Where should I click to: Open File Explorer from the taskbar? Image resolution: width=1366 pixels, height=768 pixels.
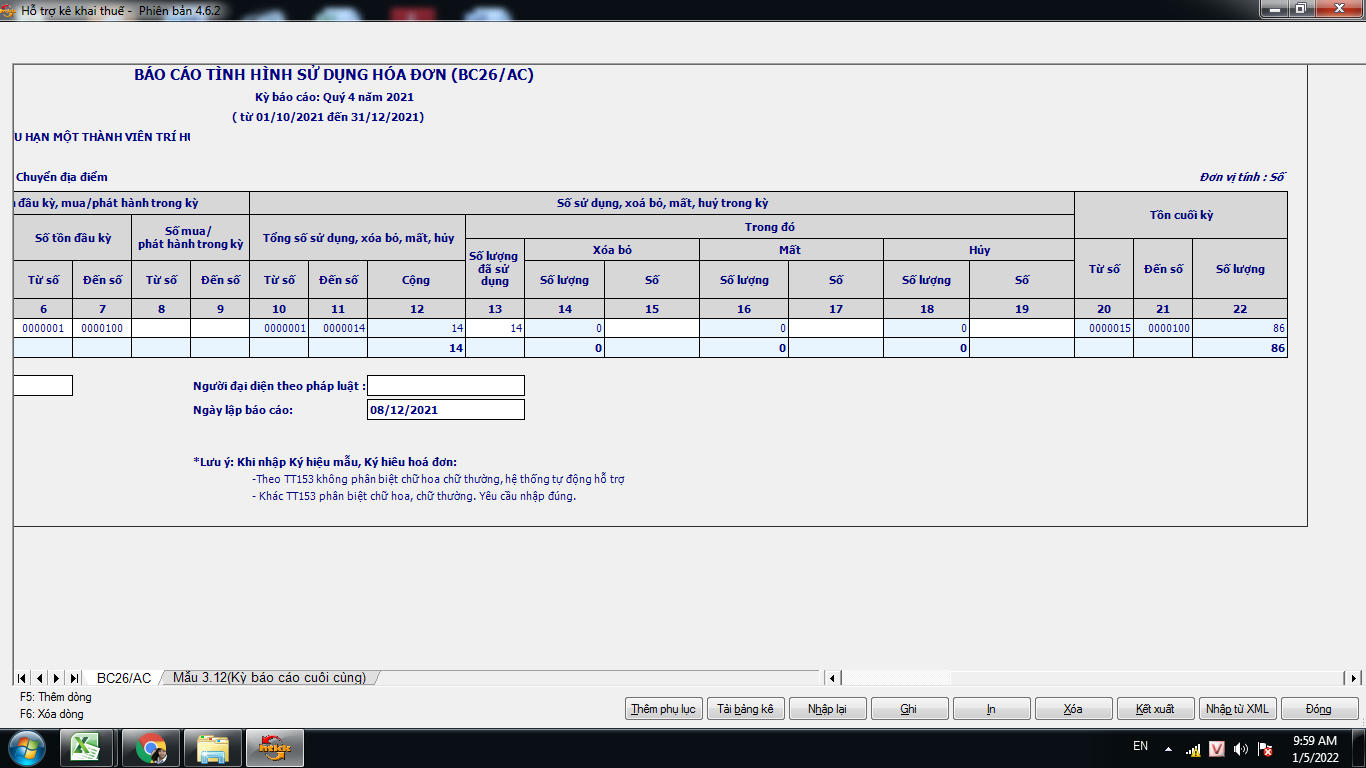[x=213, y=748]
